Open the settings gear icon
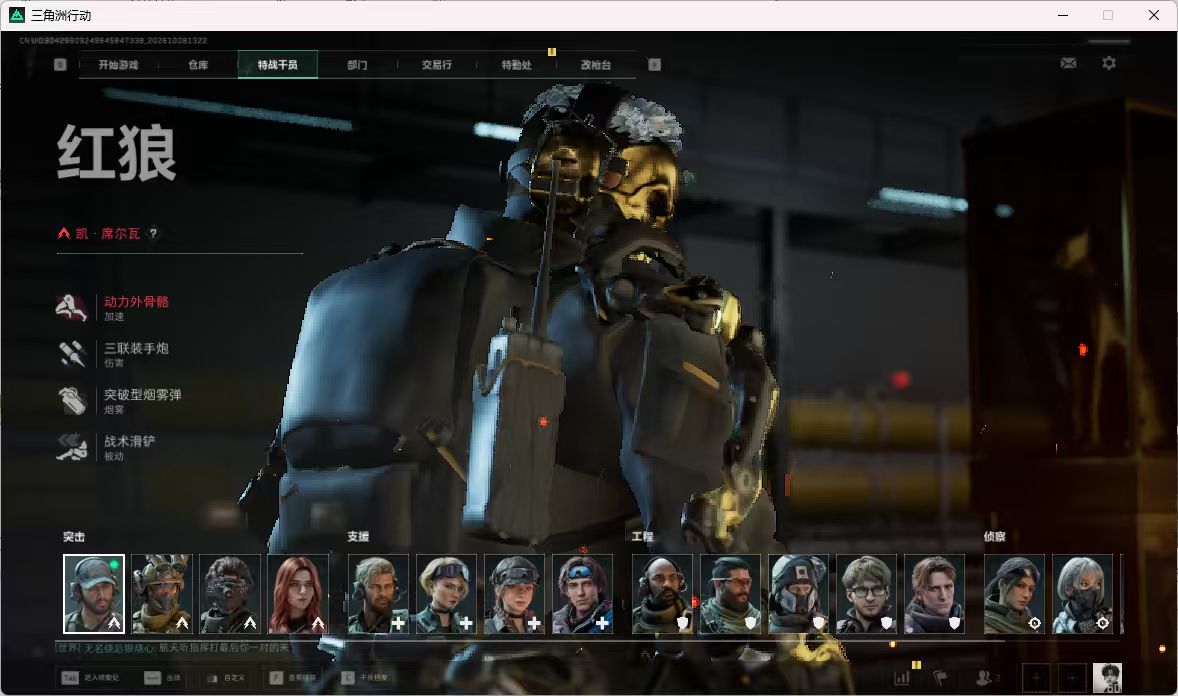The height and width of the screenshot is (696, 1178). 1109,63
